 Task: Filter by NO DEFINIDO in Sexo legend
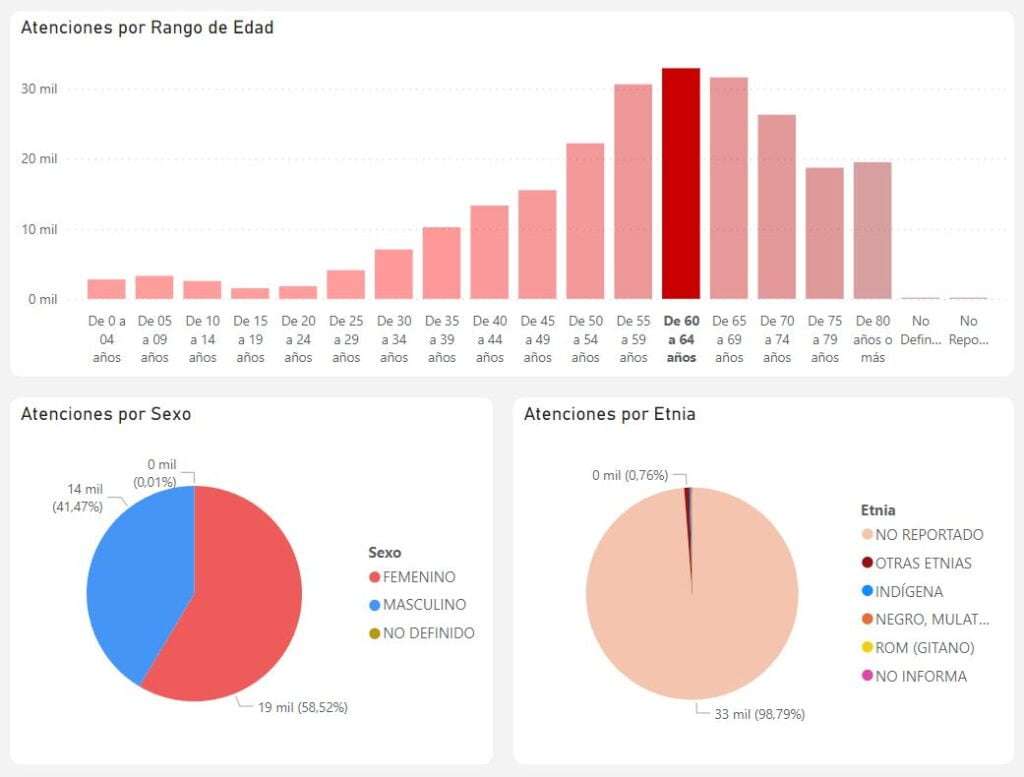click(x=428, y=633)
